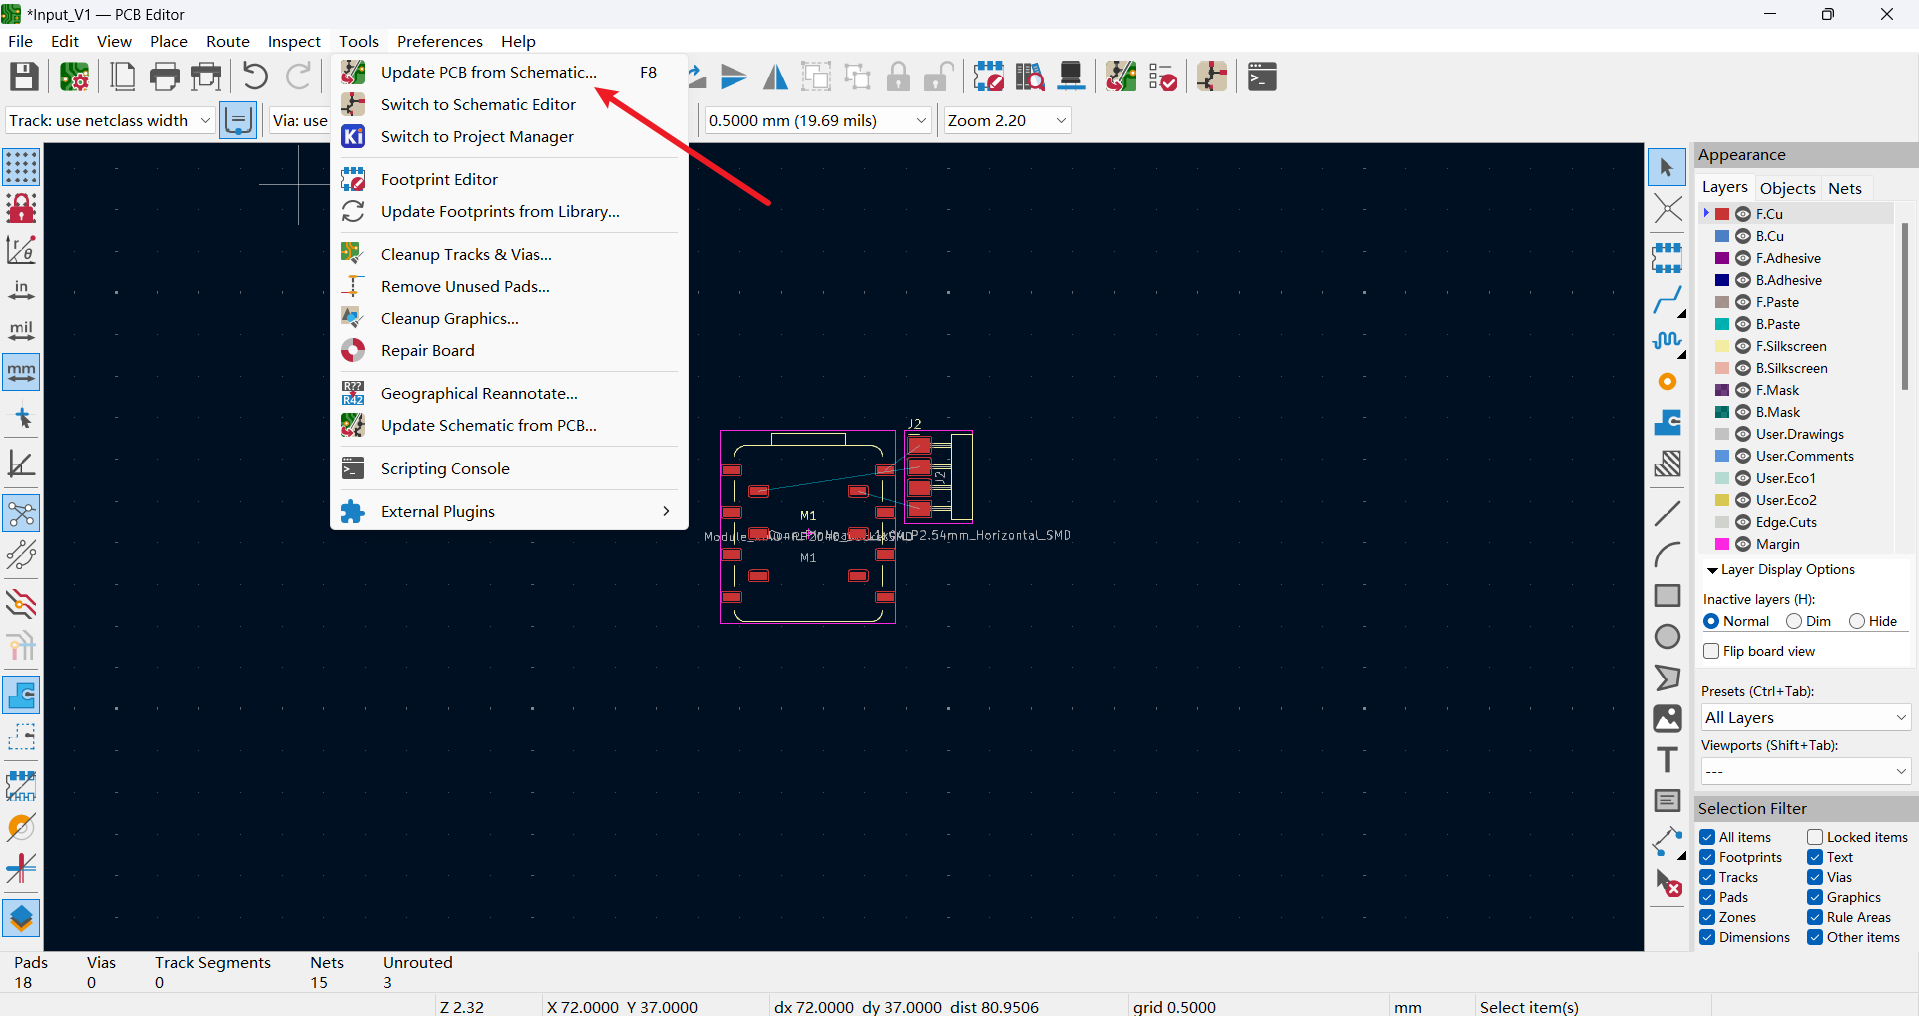Switch units to mils icon
The height and width of the screenshot is (1016, 1919).
tap(21, 331)
